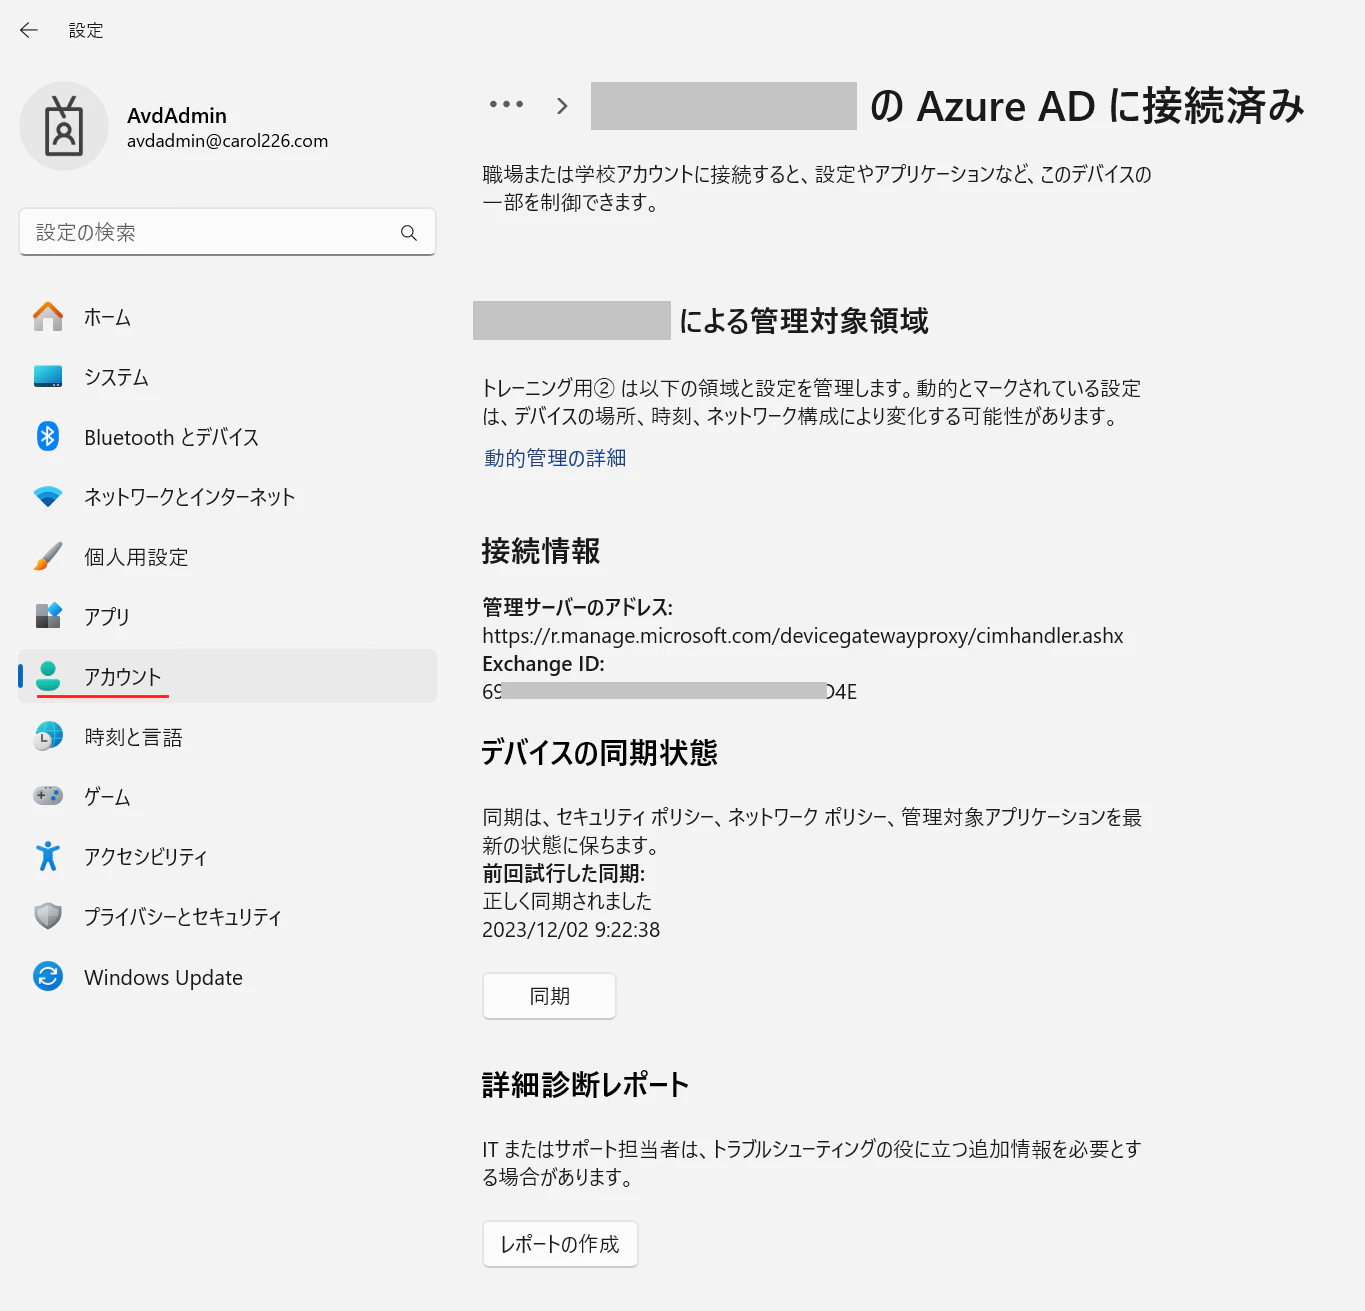The image size is (1365, 1311).
Task: Click the レポートの作成 button
Action: (x=560, y=1244)
